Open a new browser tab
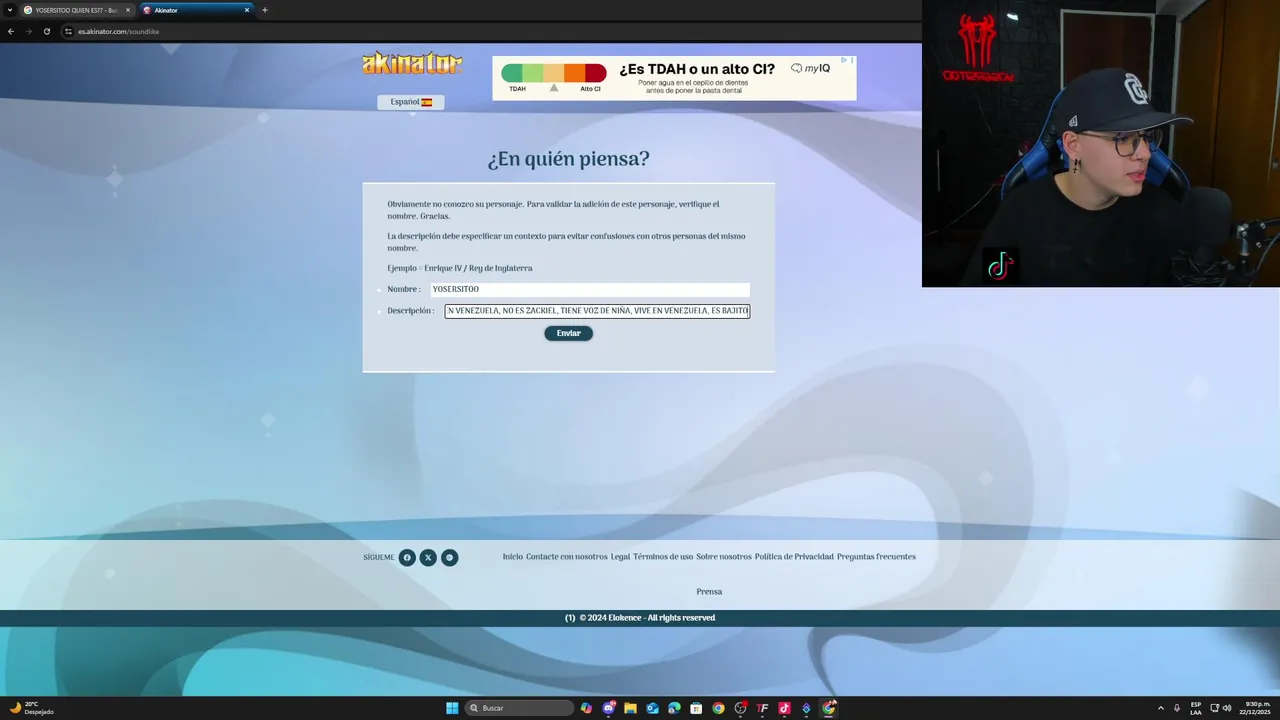Viewport: 1280px width, 720px height. [265, 10]
